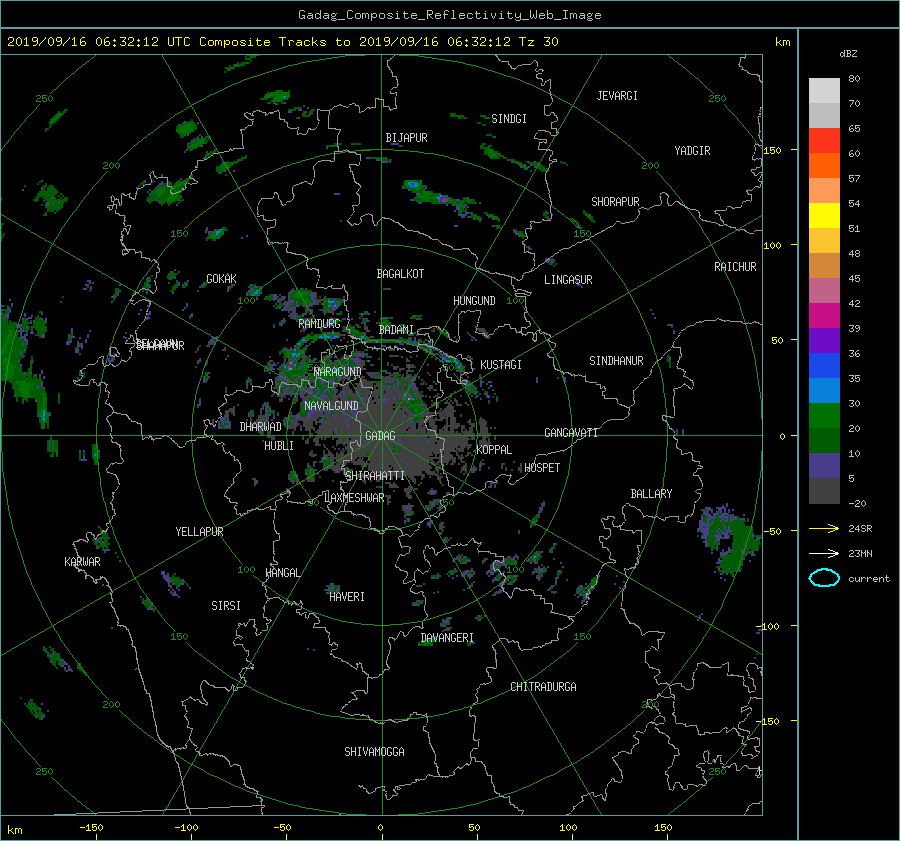Click the JEVARGI city label
900x841 pixels.
[617, 96]
